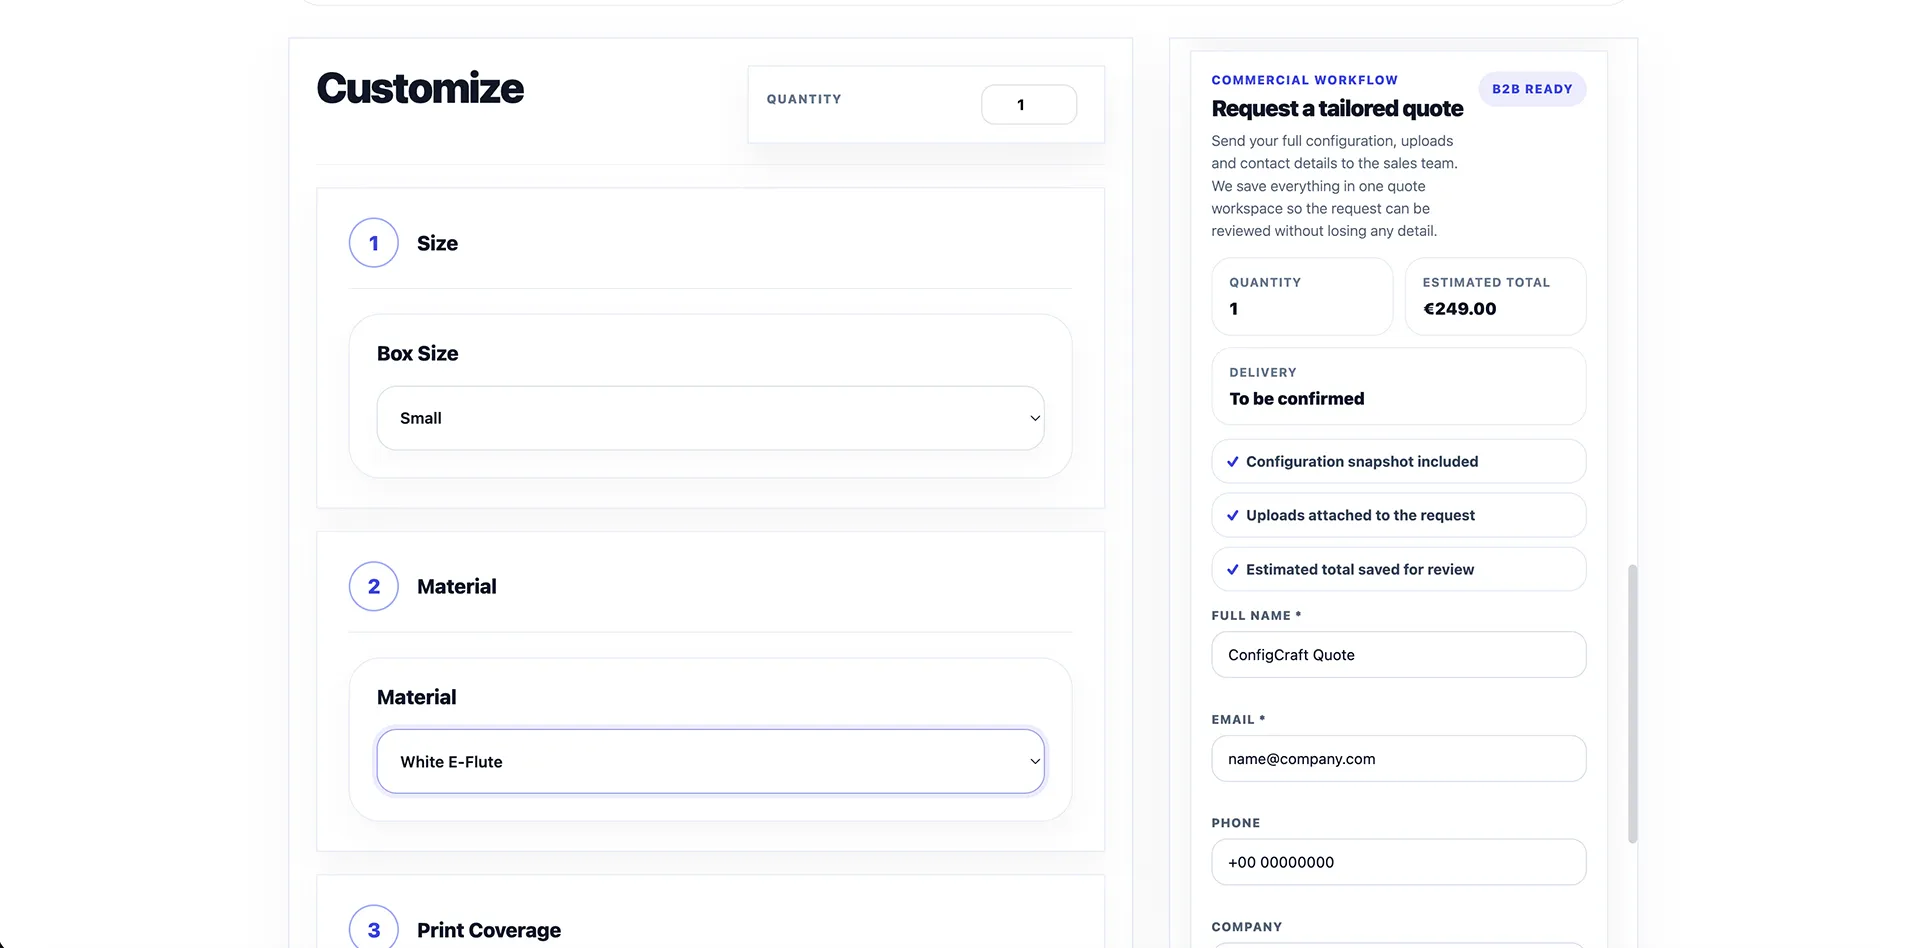Click the 'Print Coverage' section title
Viewport: 1920px width, 948px height.
(x=489, y=930)
